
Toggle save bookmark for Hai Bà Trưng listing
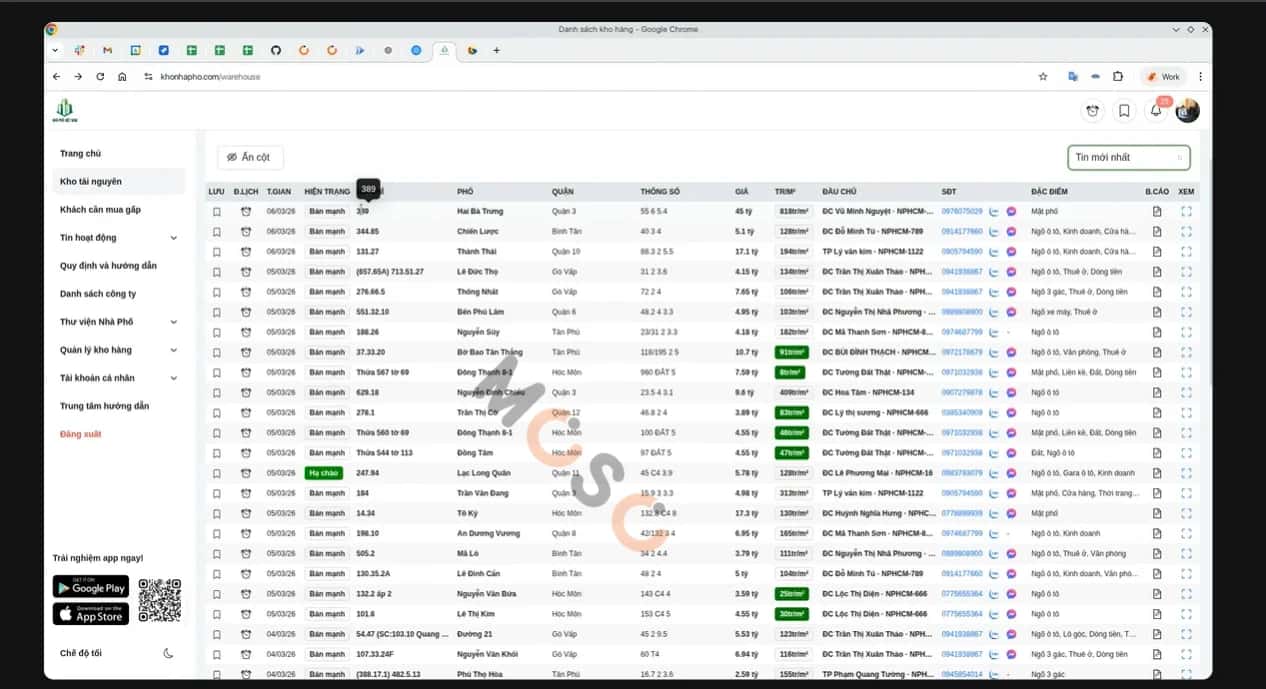pos(216,211)
